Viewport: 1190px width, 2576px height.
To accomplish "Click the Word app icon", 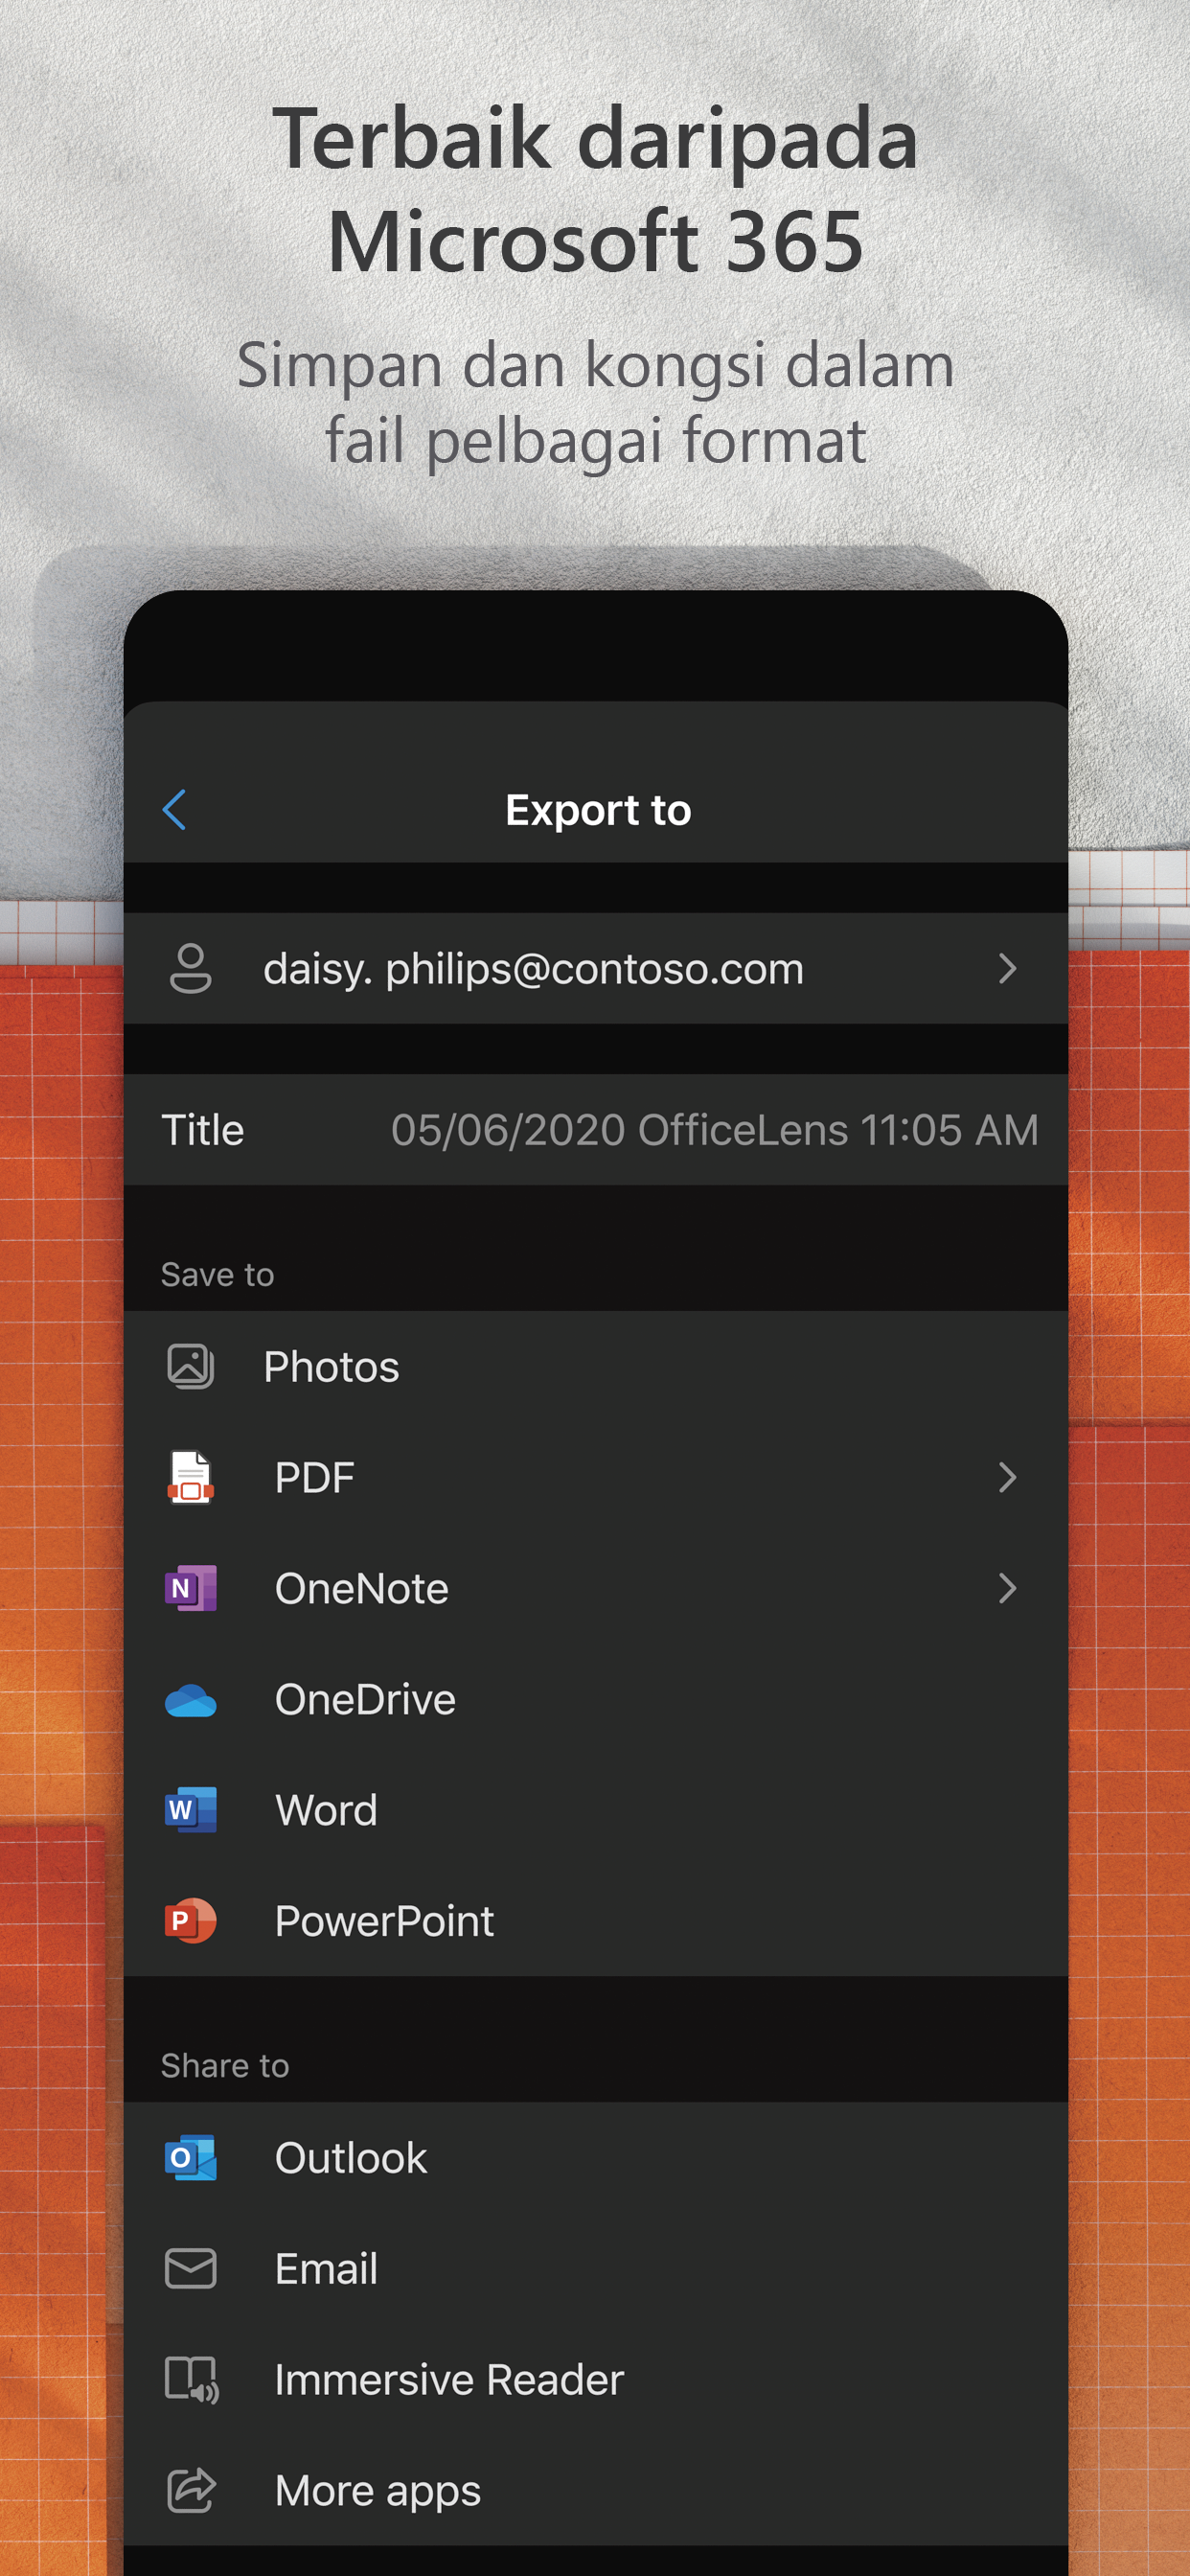I will [x=190, y=1810].
